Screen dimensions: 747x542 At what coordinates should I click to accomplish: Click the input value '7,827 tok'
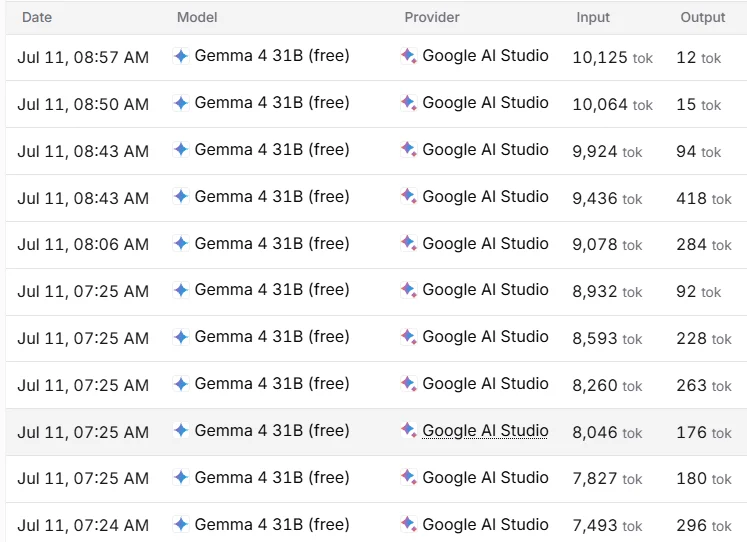point(607,479)
